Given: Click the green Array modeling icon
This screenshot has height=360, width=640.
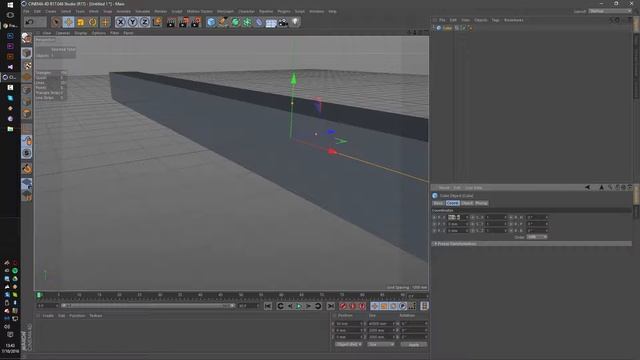Looking at the screenshot, I should 247,22.
